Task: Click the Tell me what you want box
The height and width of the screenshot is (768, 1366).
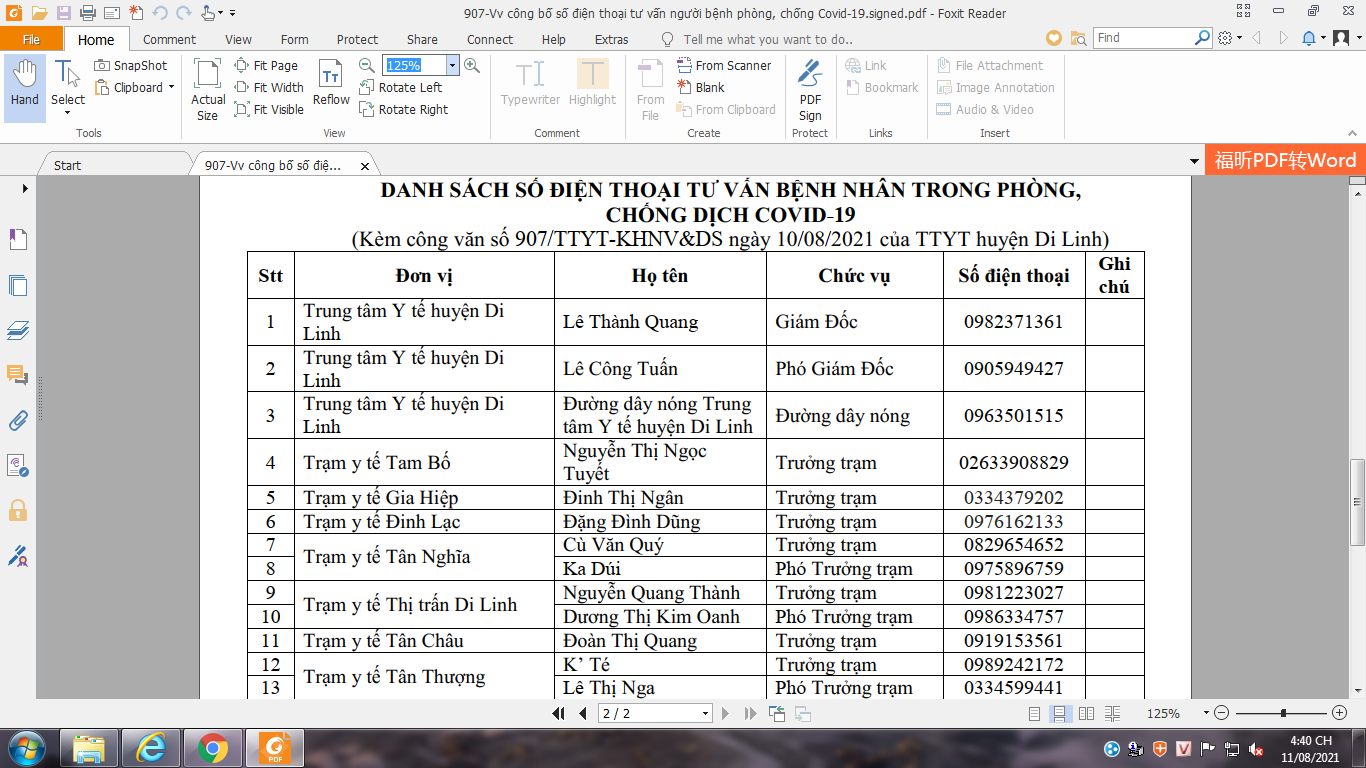Action: coord(768,39)
